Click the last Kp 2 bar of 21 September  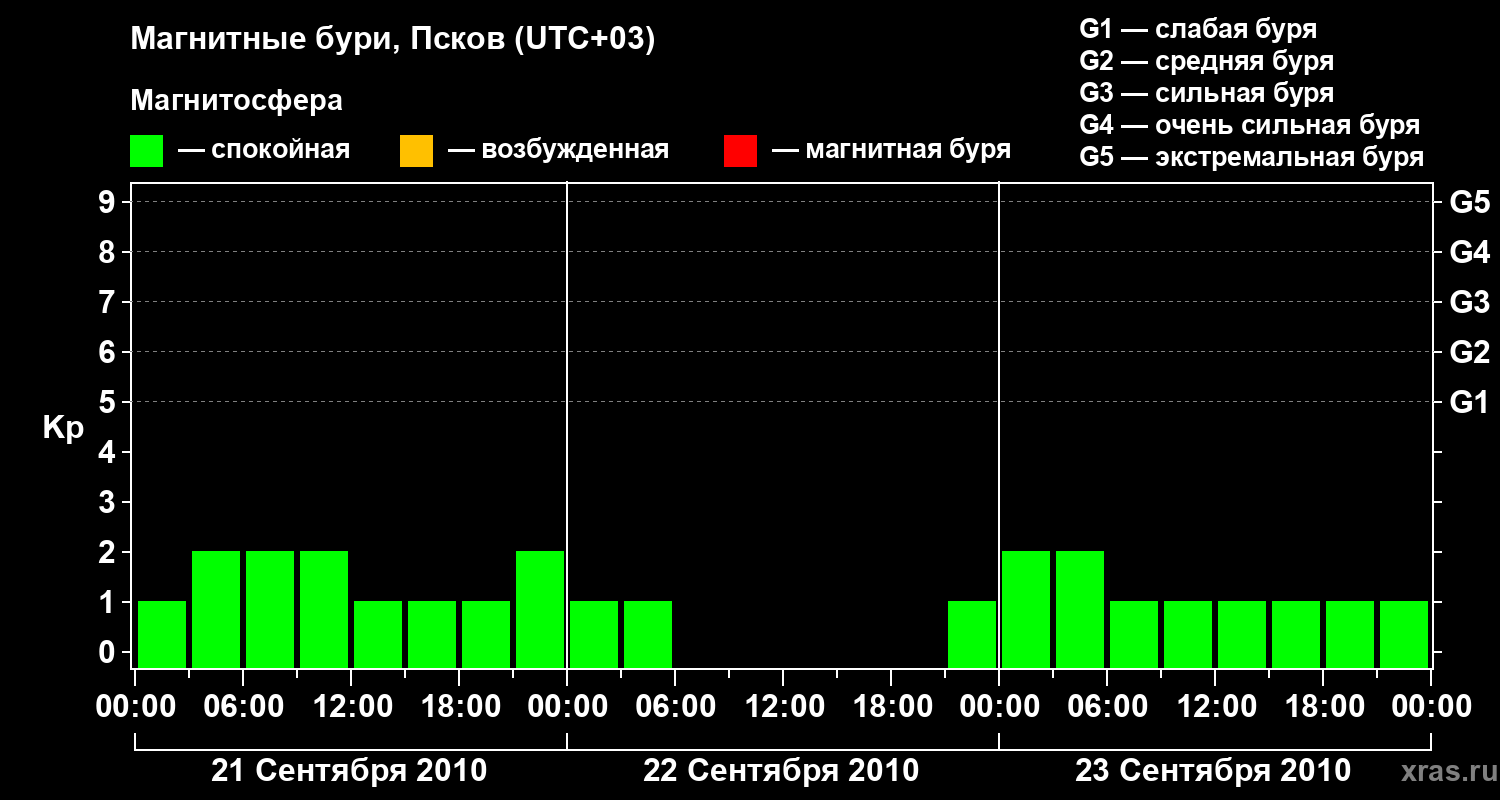pyautogui.click(x=540, y=609)
